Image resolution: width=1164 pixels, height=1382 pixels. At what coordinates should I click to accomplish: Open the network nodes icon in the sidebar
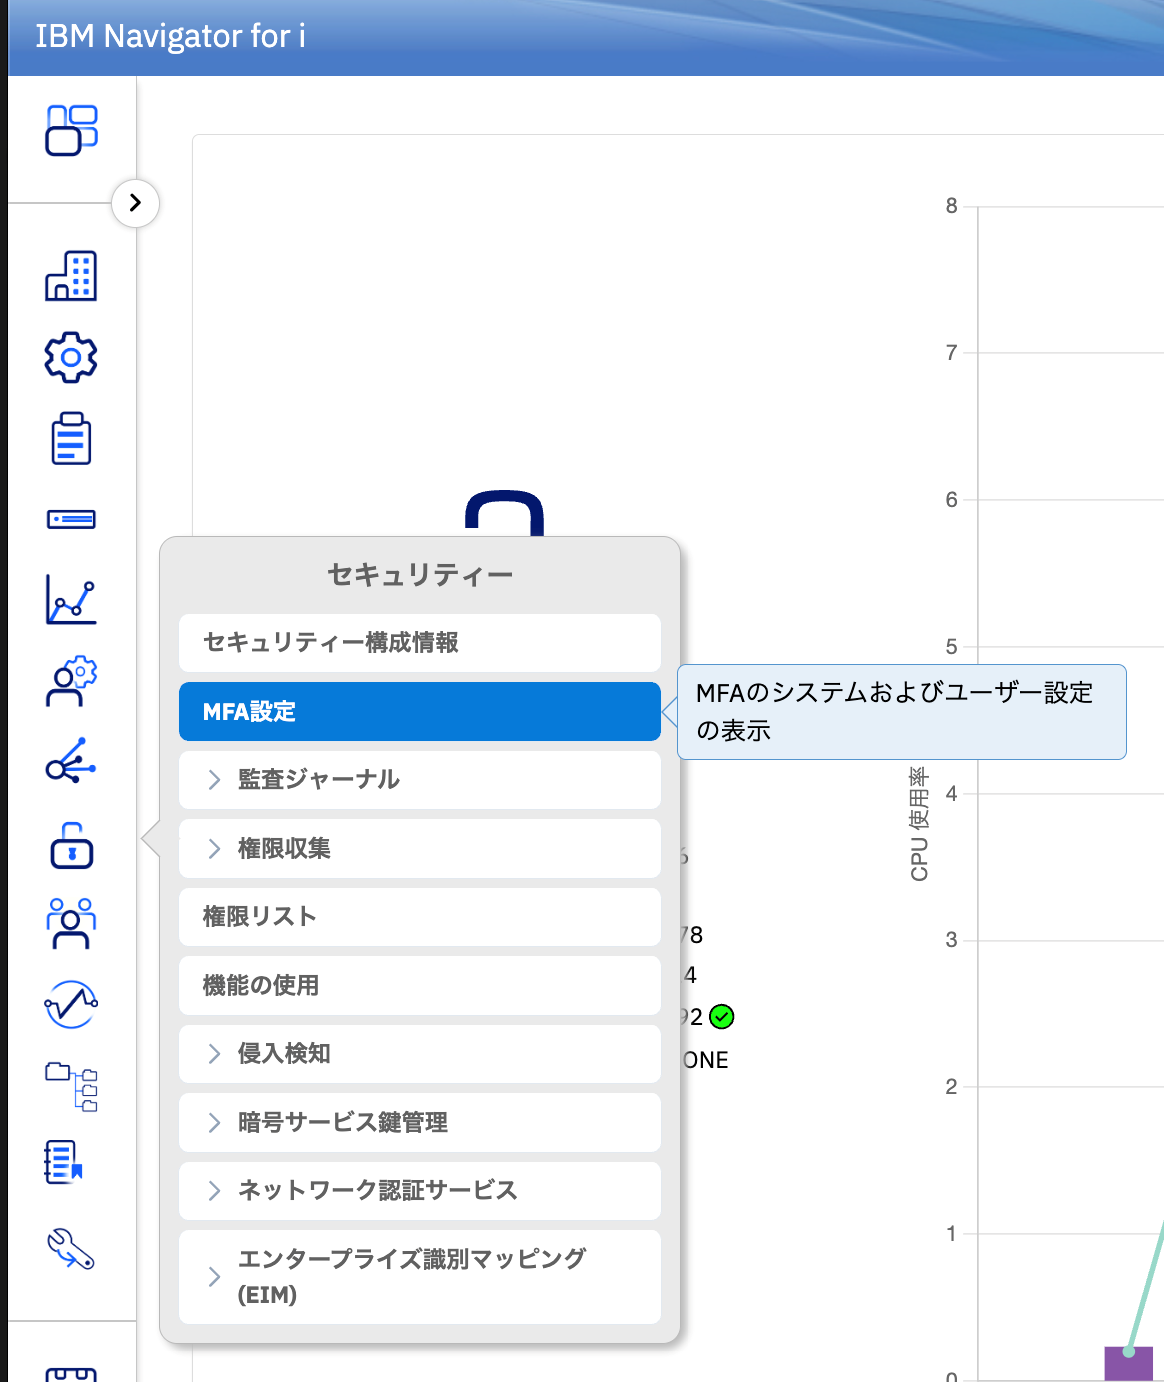[x=71, y=762]
